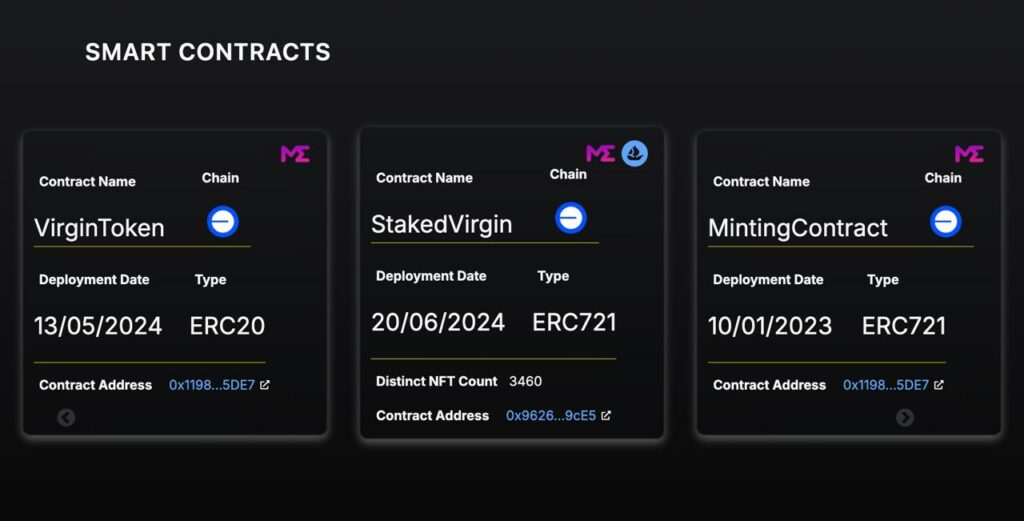This screenshot has width=1024, height=521.
Task: Open MintingContract address link 0x1198...5DE7
Action: click(886, 385)
